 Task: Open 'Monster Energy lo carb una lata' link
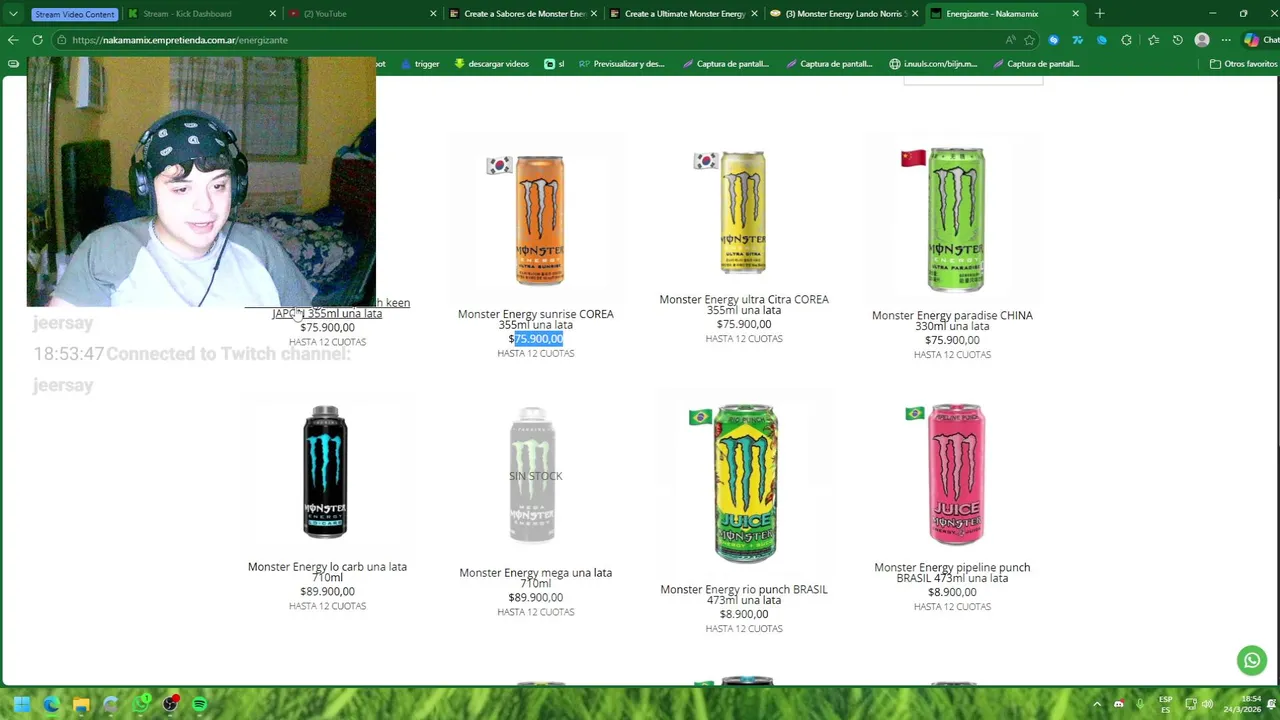pyautogui.click(x=327, y=572)
